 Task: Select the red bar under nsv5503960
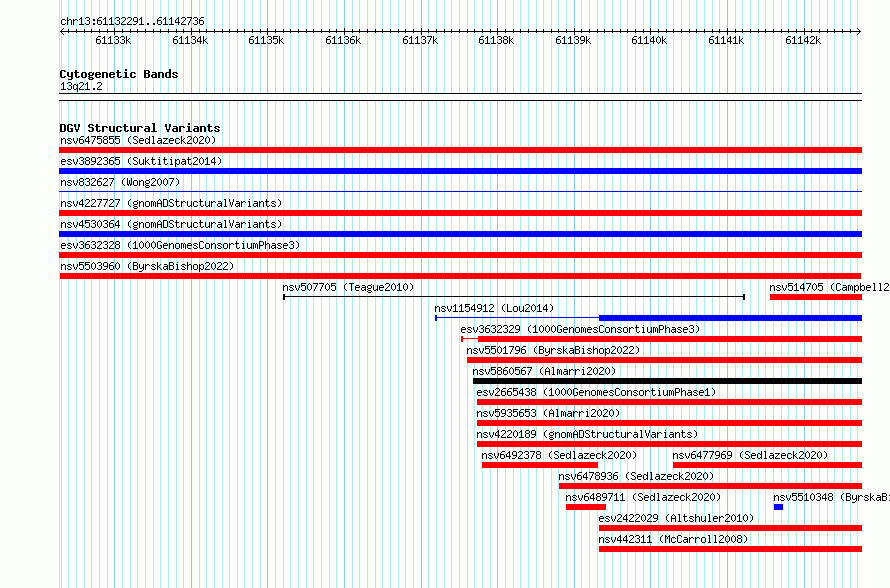(x=460, y=276)
